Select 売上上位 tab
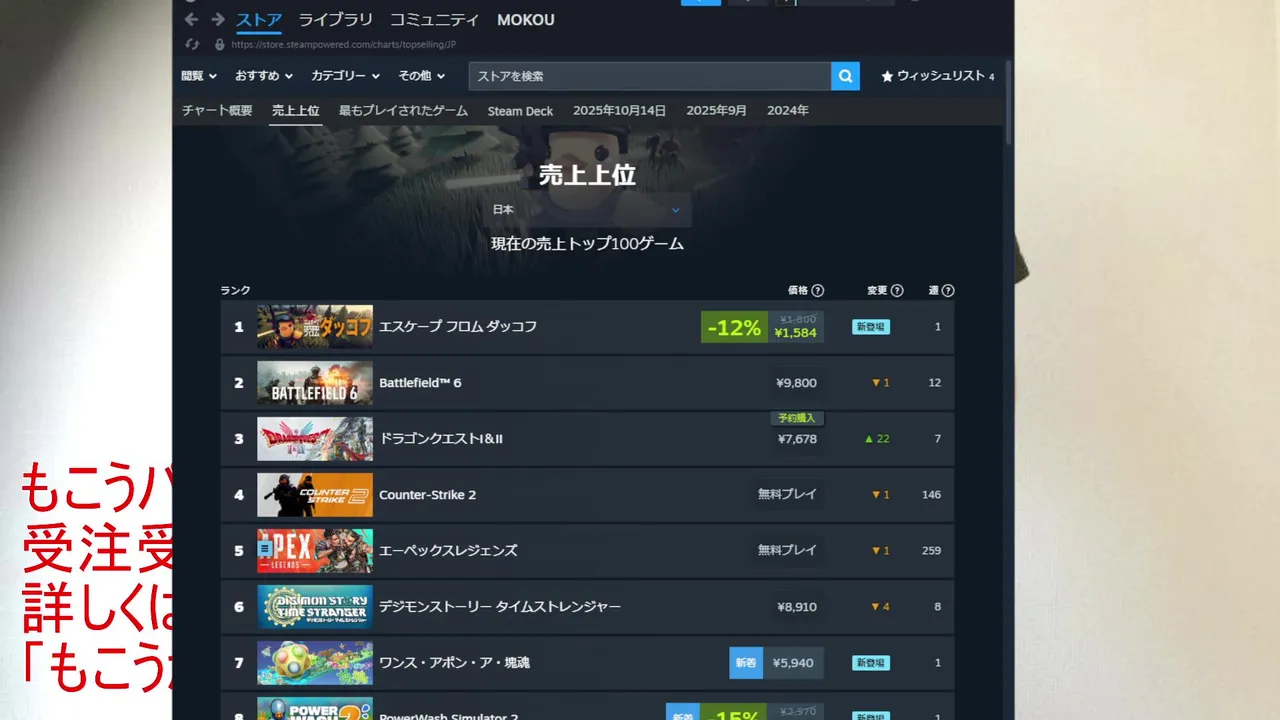The image size is (1280, 720). click(x=296, y=111)
